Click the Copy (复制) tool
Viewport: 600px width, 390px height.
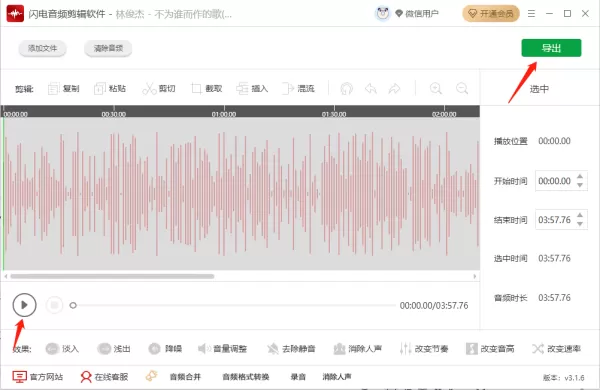64,89
